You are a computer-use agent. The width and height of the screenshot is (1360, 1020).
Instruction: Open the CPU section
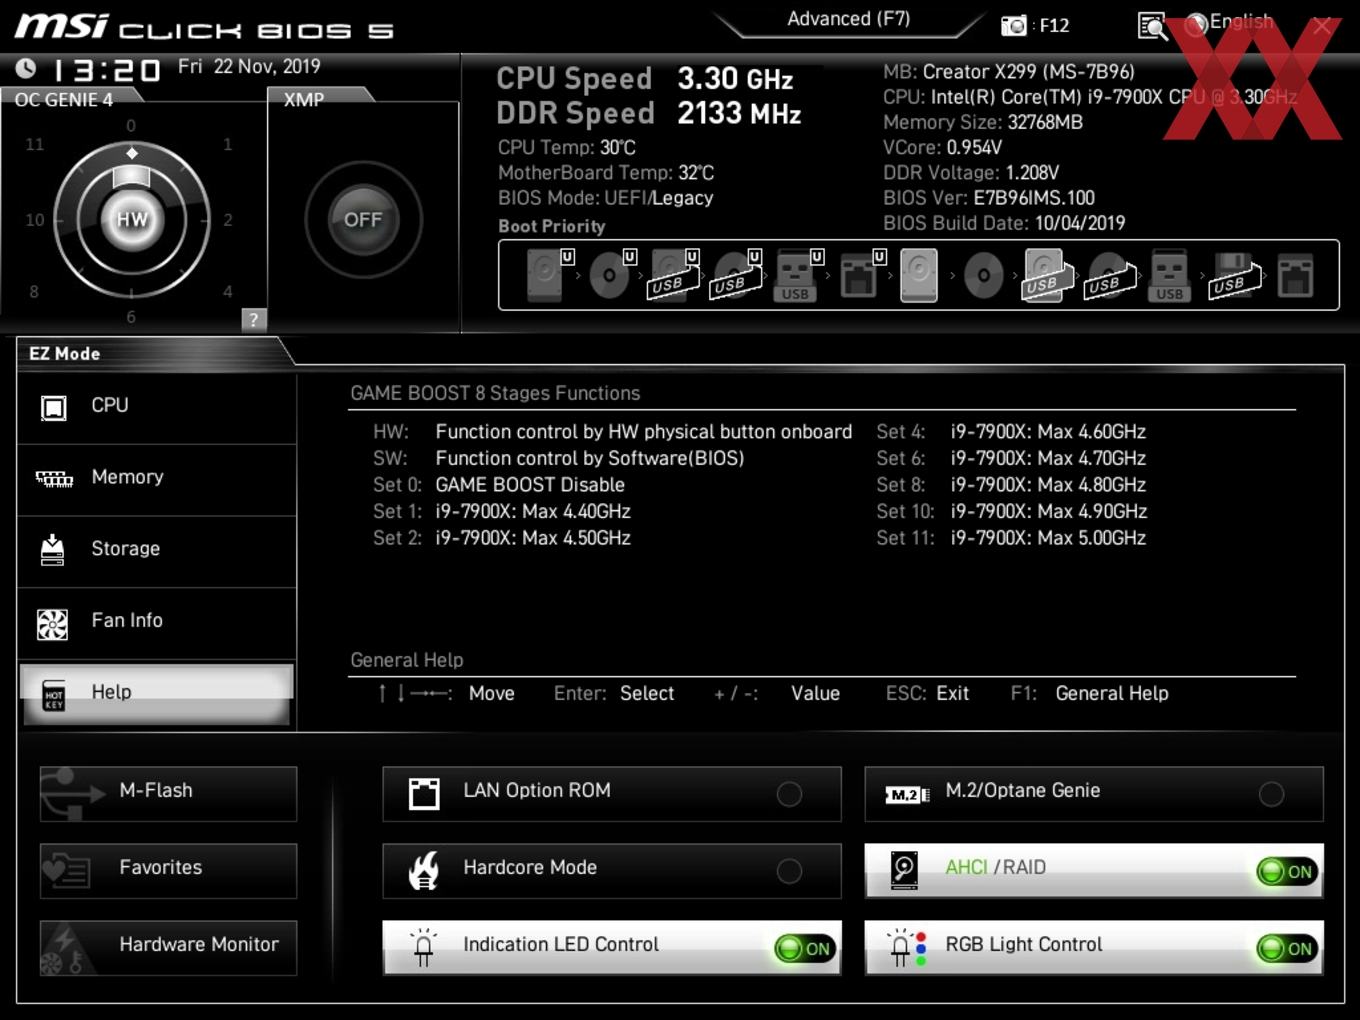click(157, 407)
